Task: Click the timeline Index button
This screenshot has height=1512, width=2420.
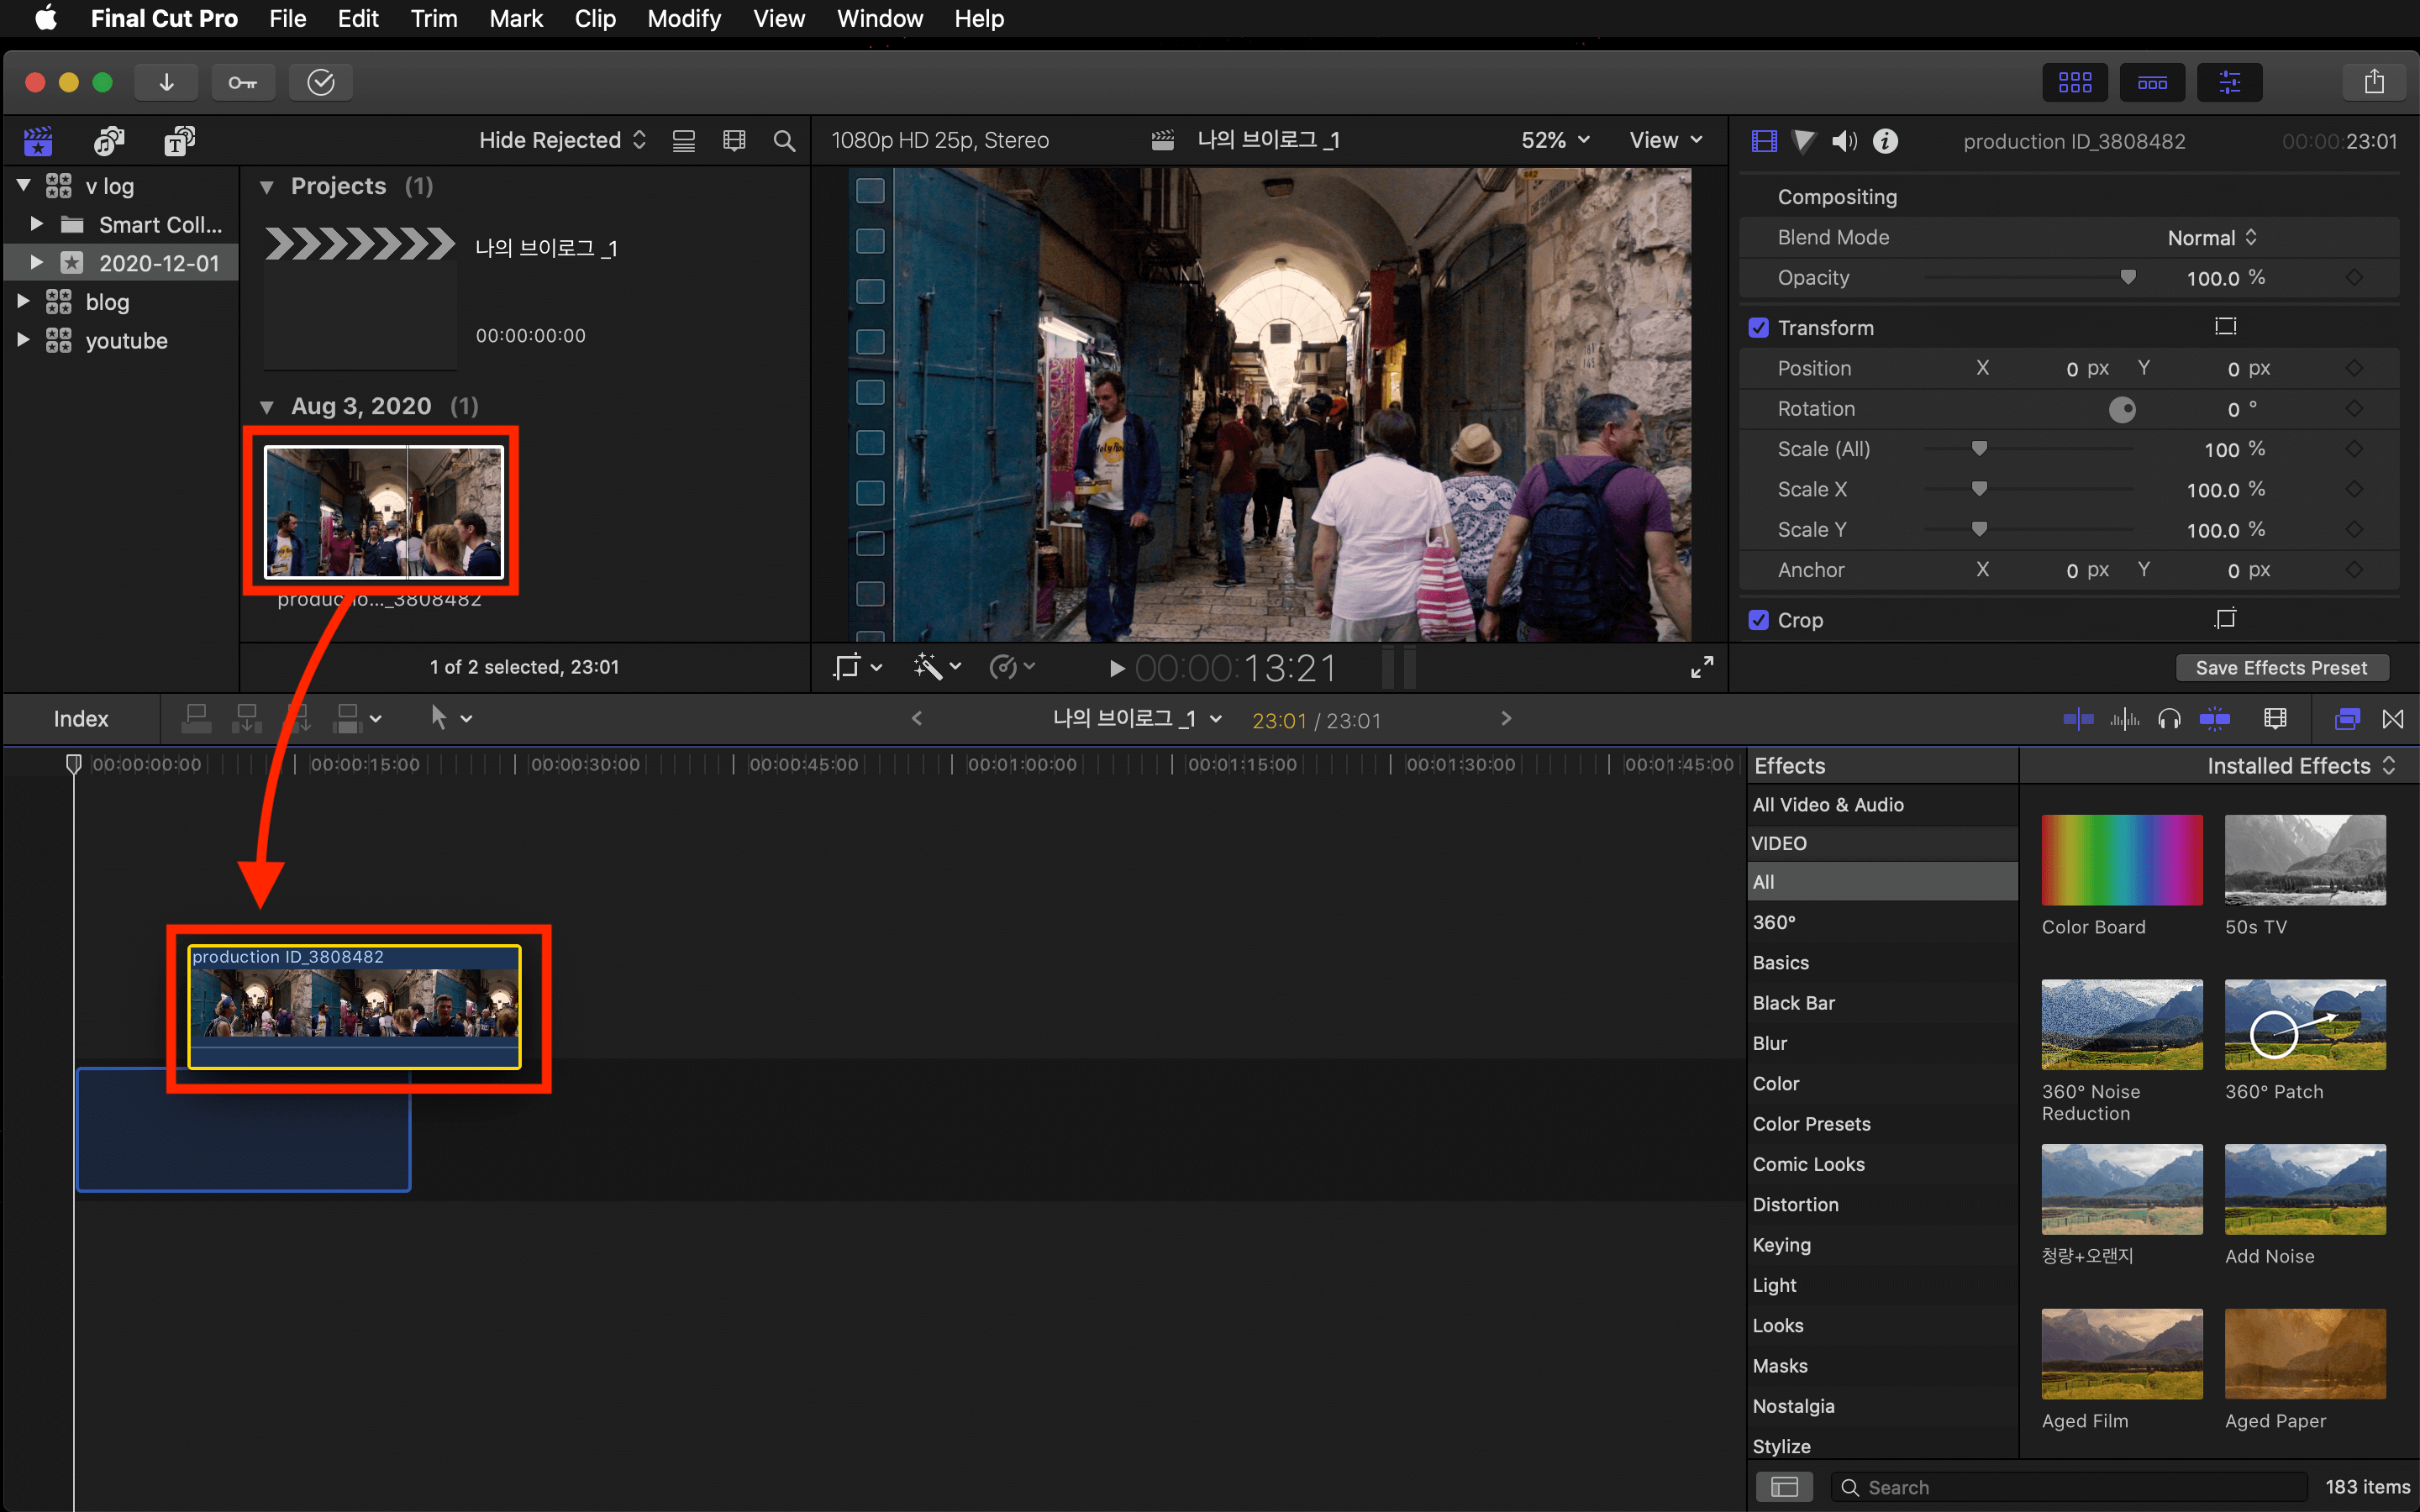Action: pyautogui.click(x=80, y=719)
